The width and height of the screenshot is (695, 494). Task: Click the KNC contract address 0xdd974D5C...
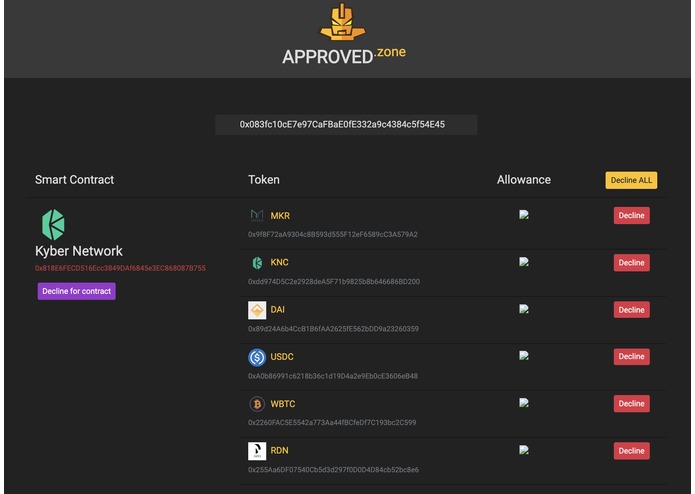[334, 281]
